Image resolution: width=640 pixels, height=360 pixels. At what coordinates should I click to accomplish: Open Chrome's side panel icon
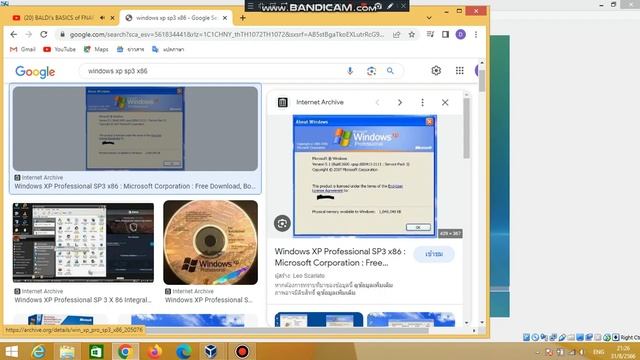tap(445, 35)
